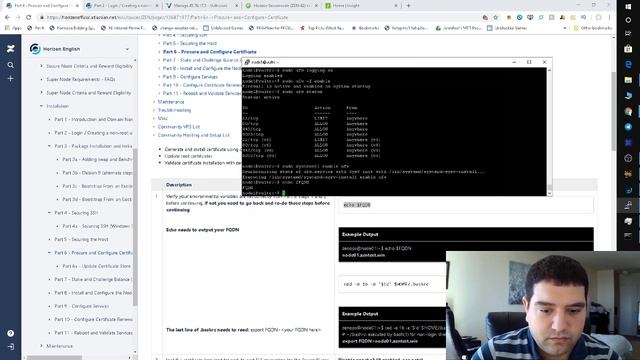Click the plus create icon in the left rail
The image size is (640, 360).
coord(11,78)
